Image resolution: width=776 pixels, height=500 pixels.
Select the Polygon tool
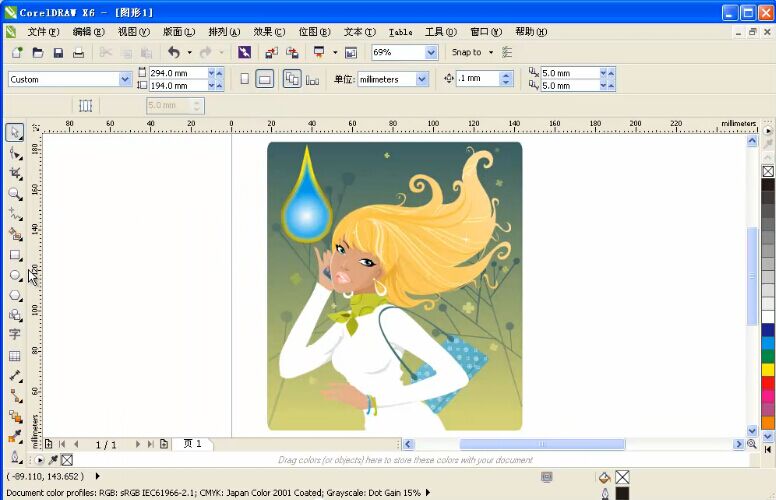coord(15,296)
